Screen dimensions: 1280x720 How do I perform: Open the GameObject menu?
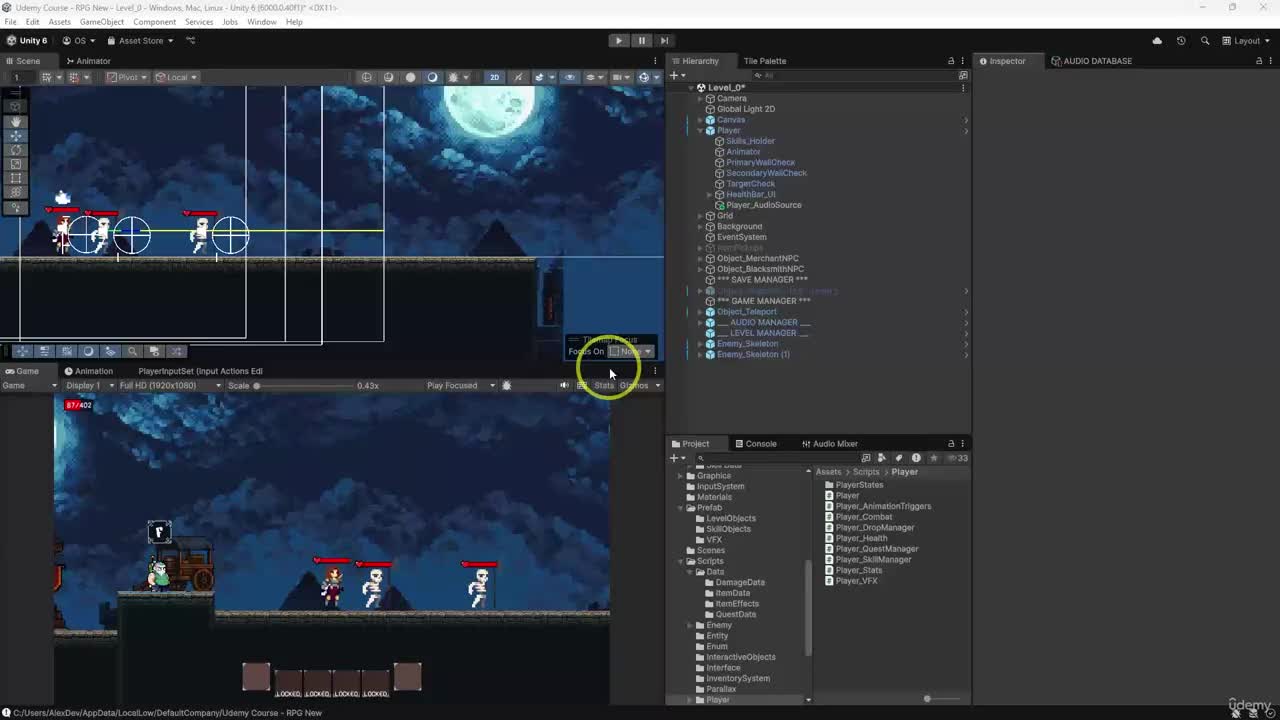[x=102, y=22]
